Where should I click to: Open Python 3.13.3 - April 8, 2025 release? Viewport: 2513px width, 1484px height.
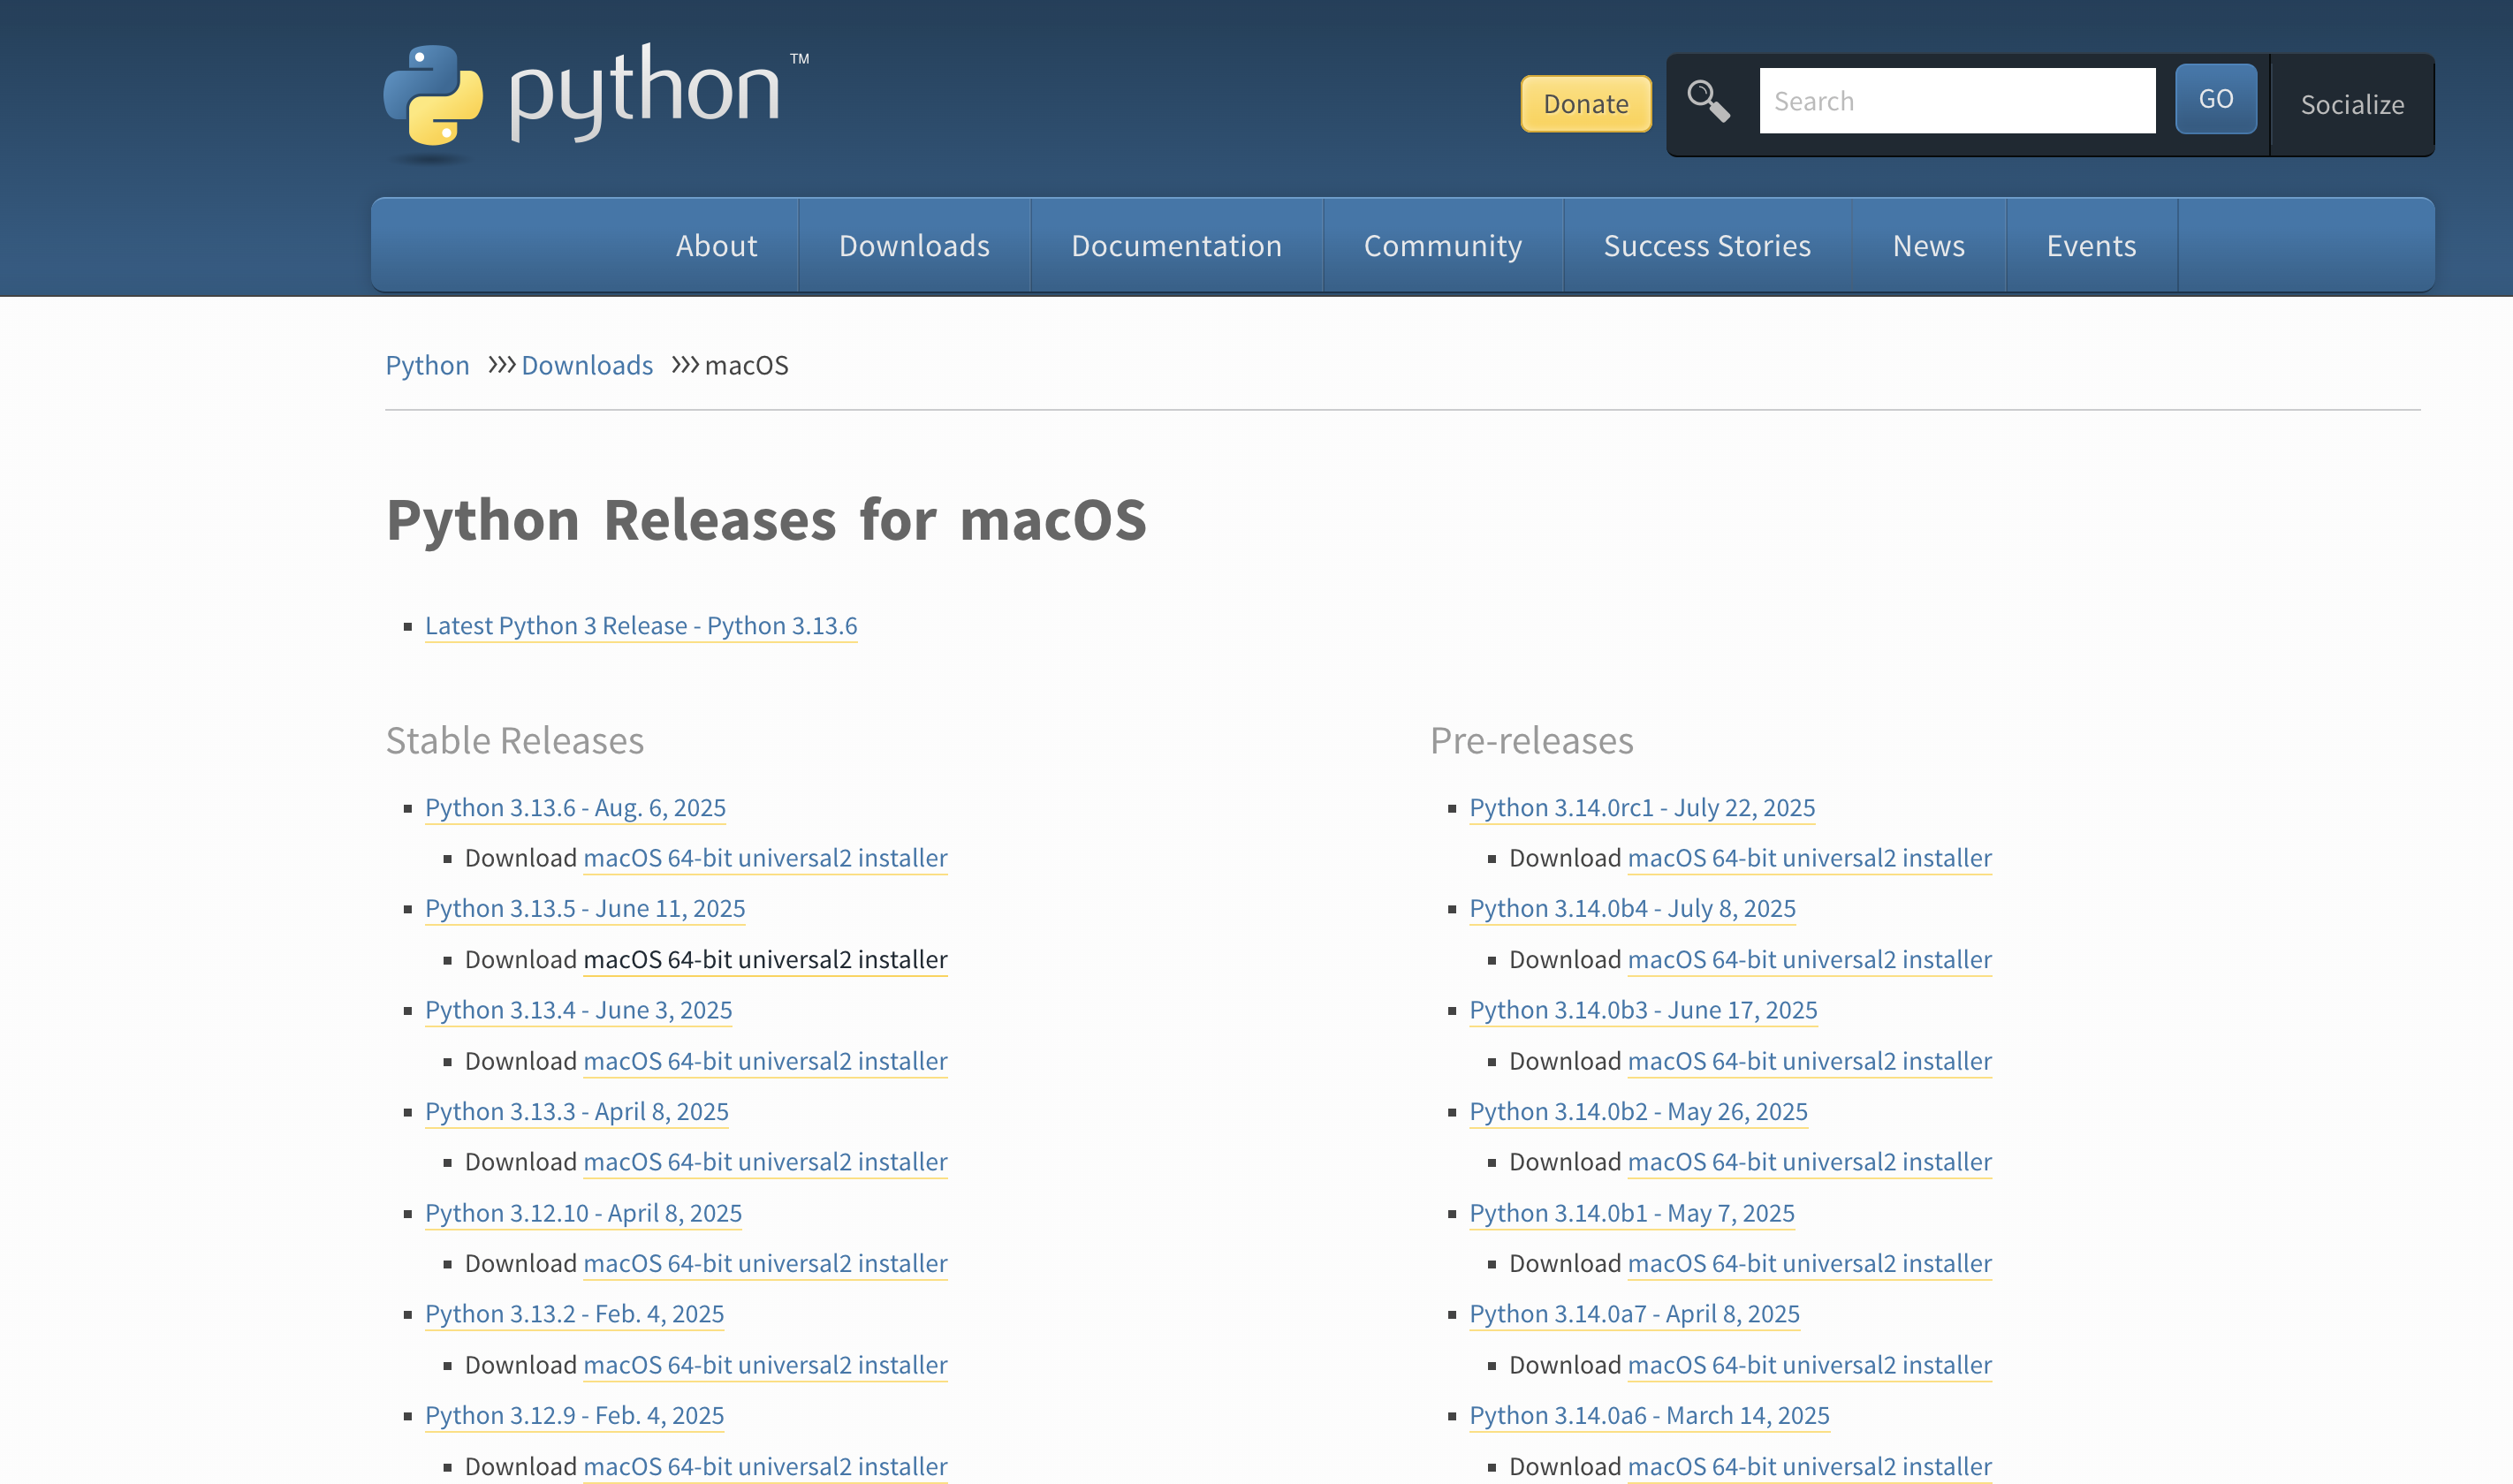click(576, 1112)
